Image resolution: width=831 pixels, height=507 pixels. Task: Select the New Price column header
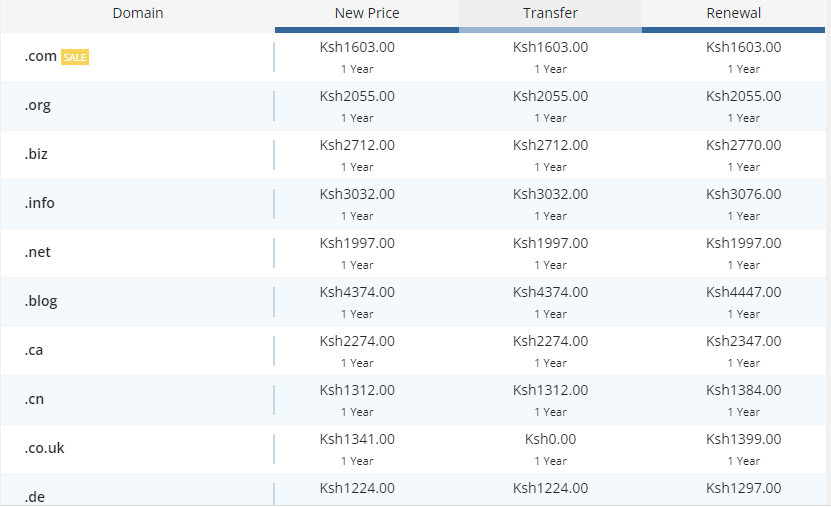click(x=367, y=14)
